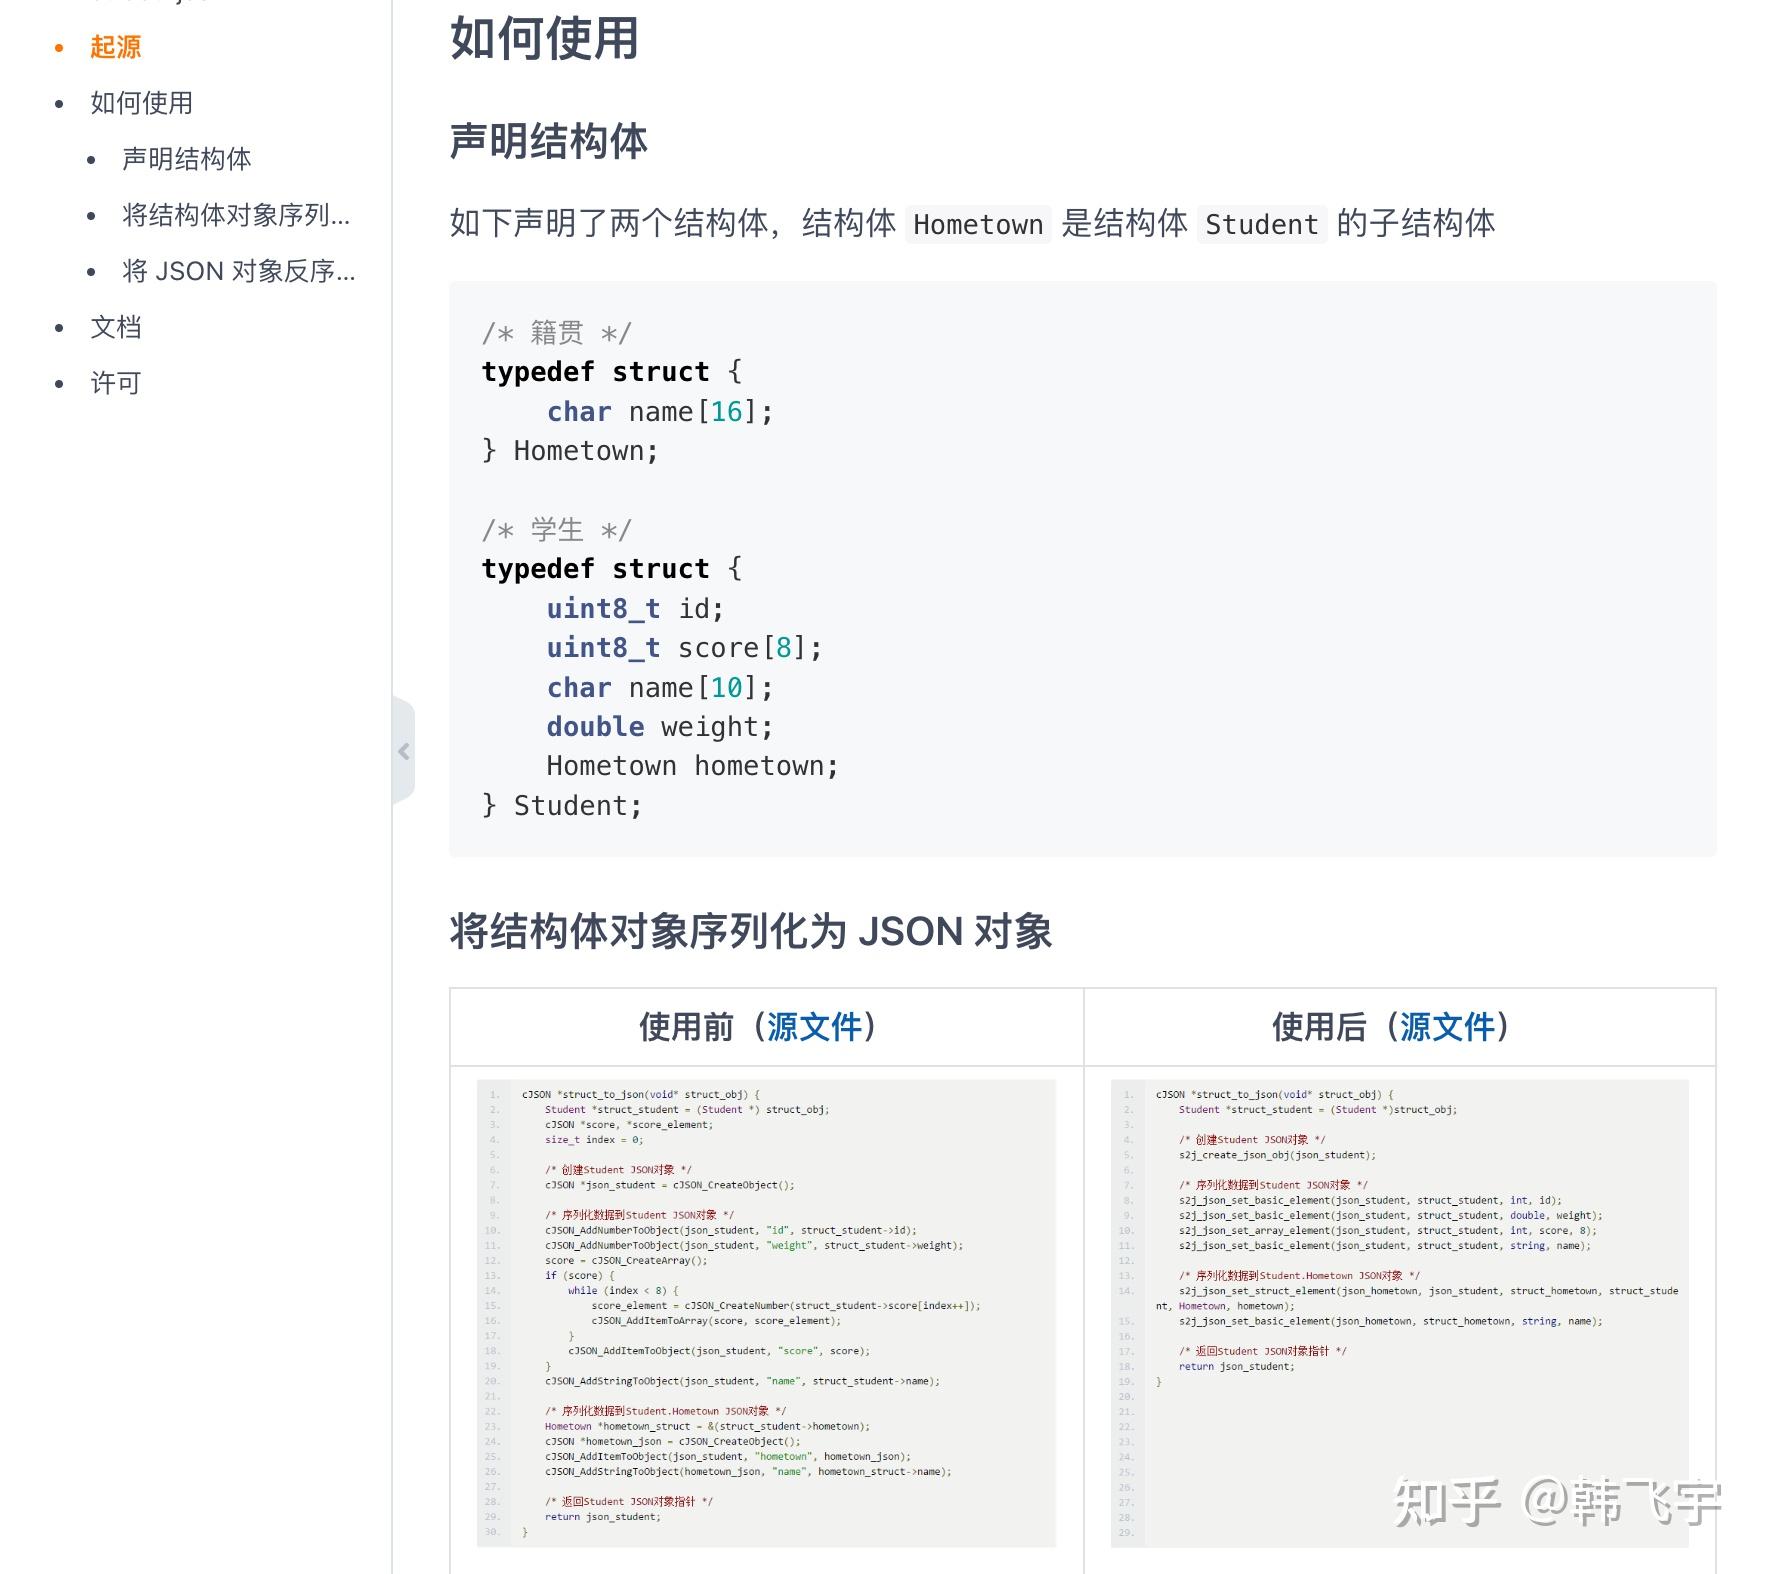Select the Hometown inline code label
The width and height of the screenshot is (1768, 1574).
[x=977, y=224]
